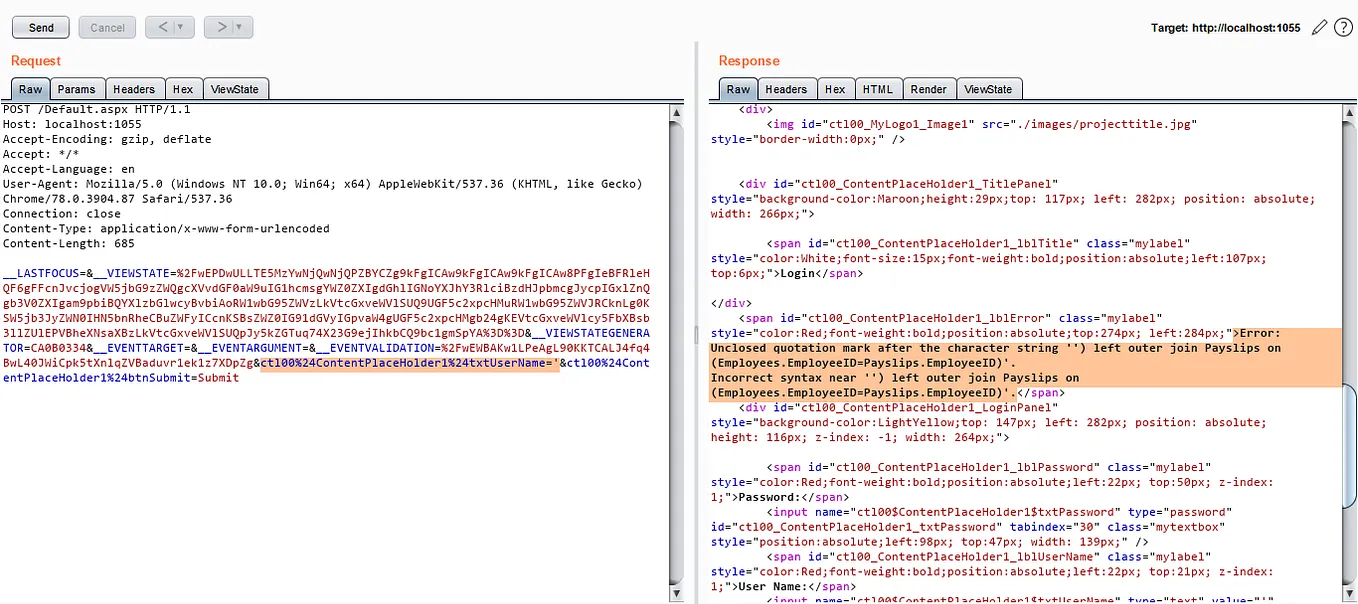Switch to the HTML tab in Response

pyautogui.click(x=878, y=89)
